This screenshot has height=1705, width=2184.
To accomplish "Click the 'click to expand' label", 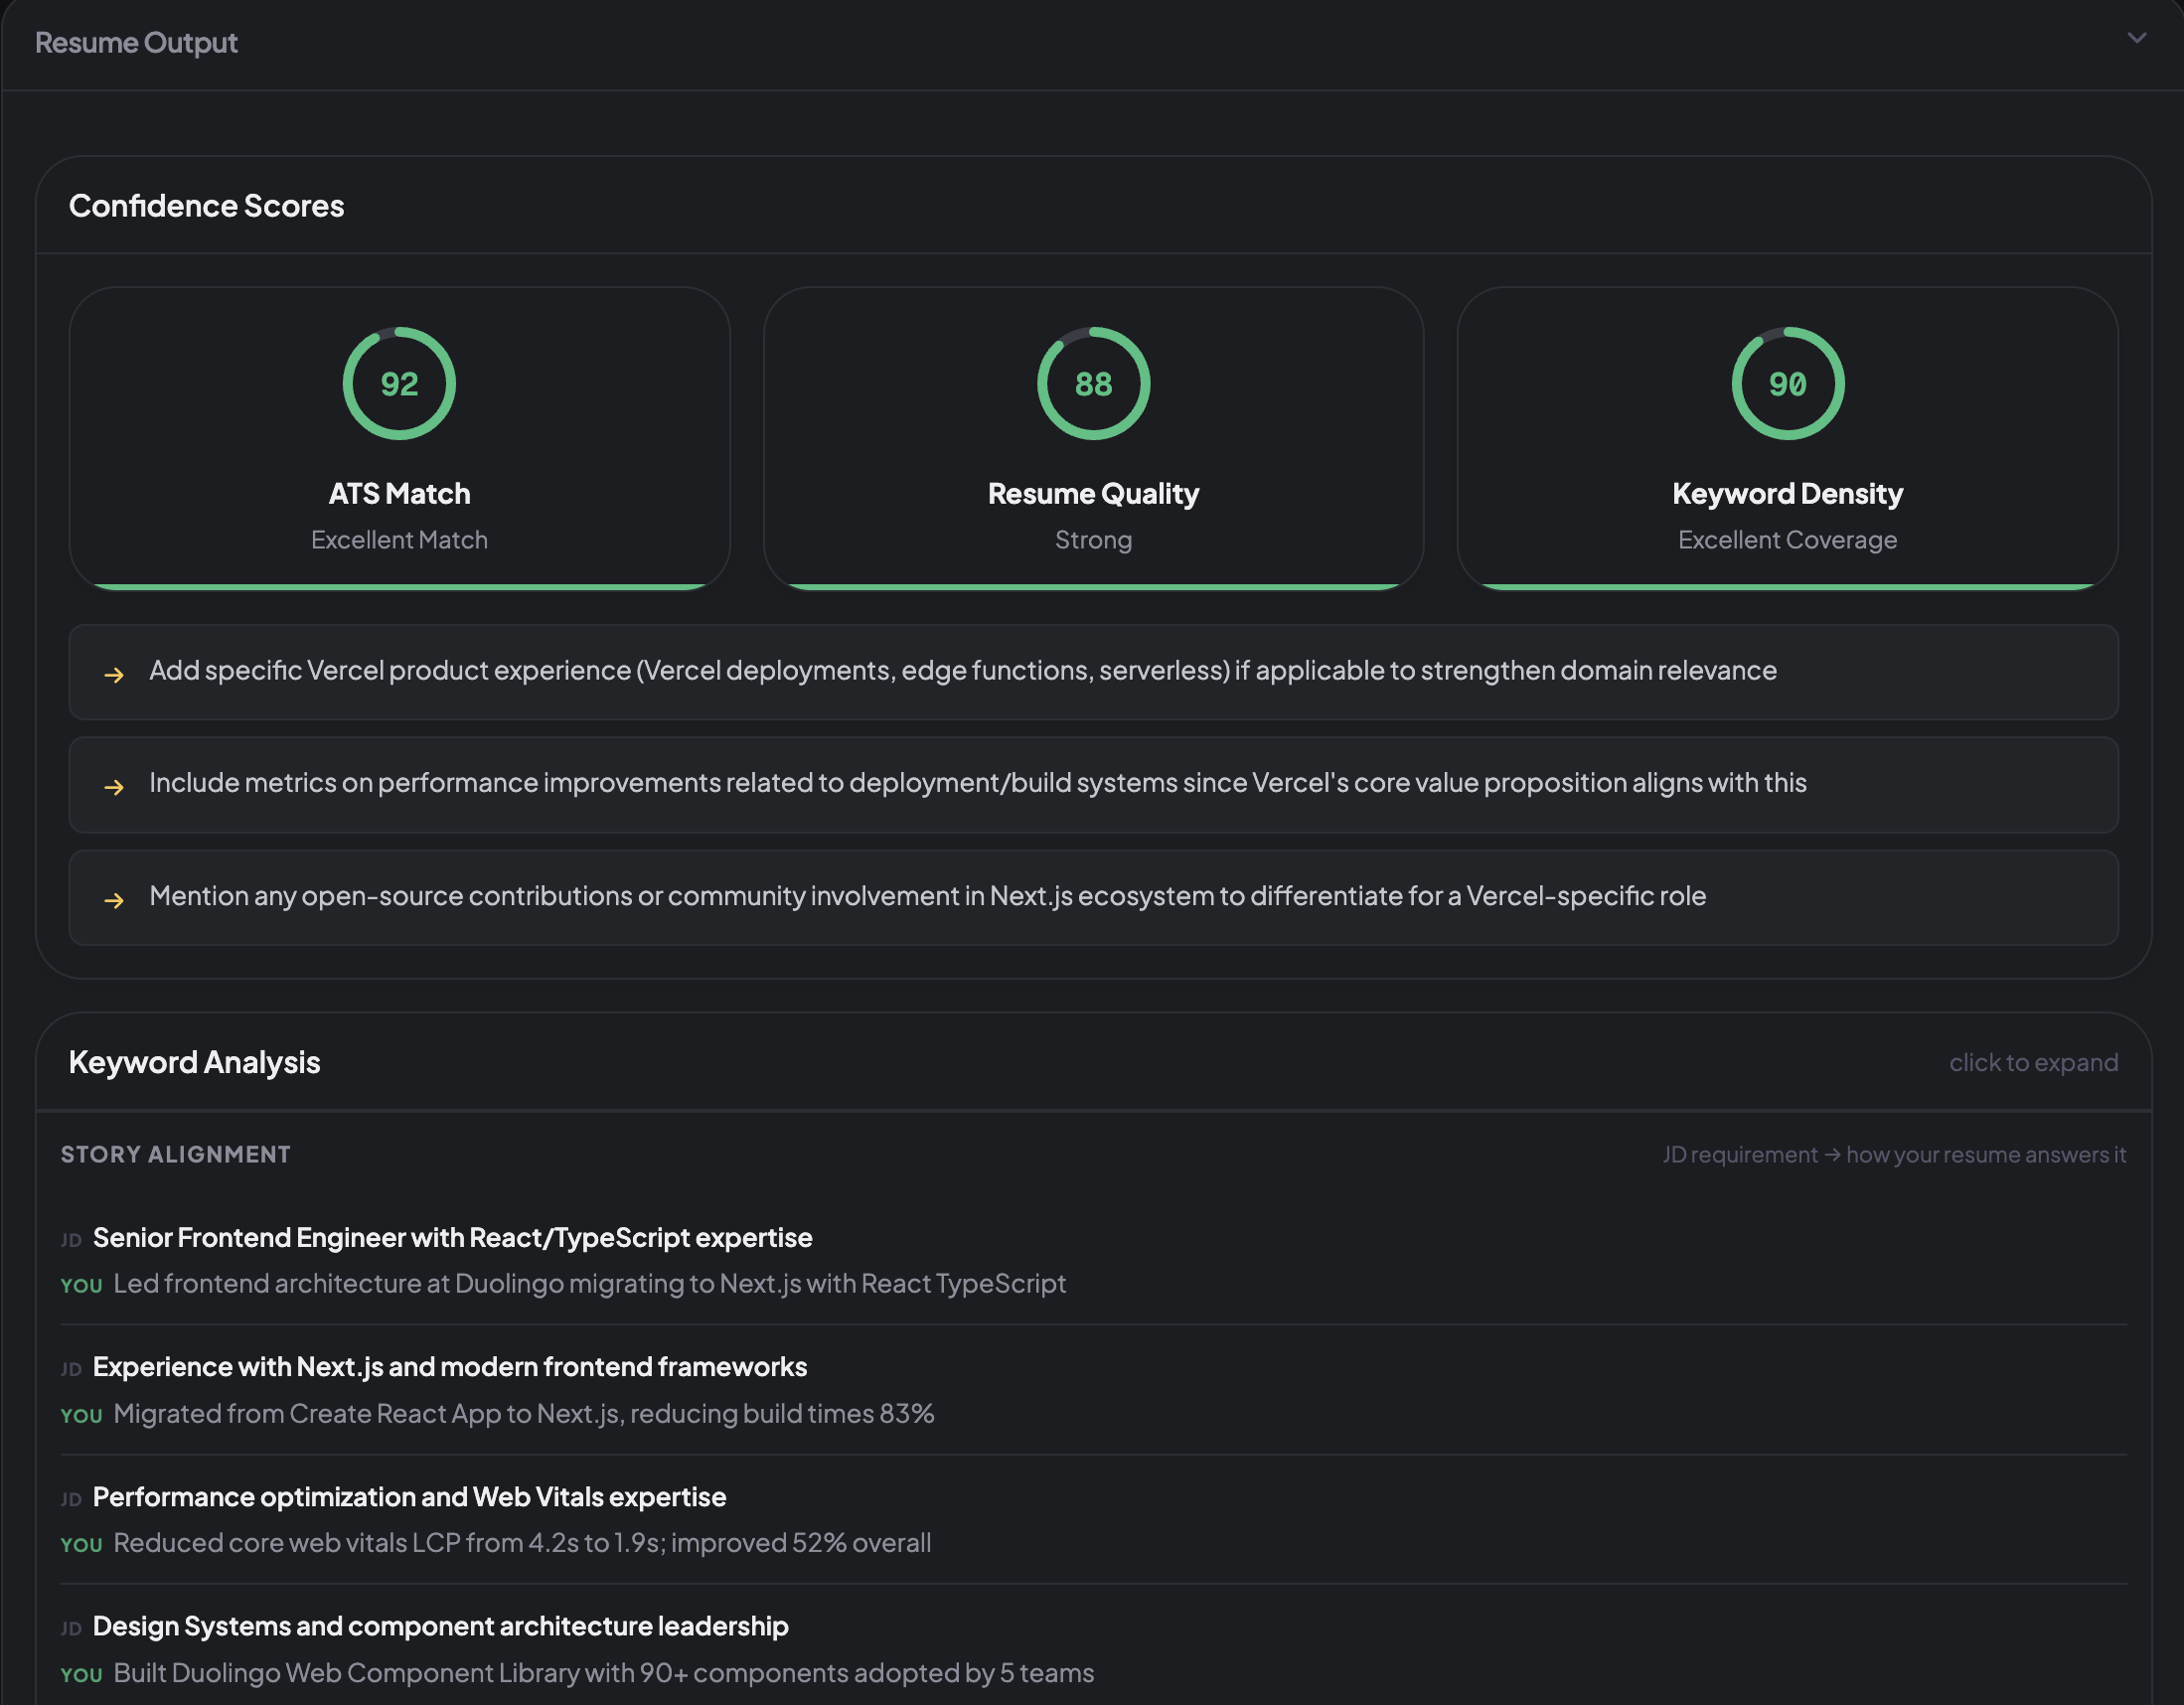I will [2033, 1062].
